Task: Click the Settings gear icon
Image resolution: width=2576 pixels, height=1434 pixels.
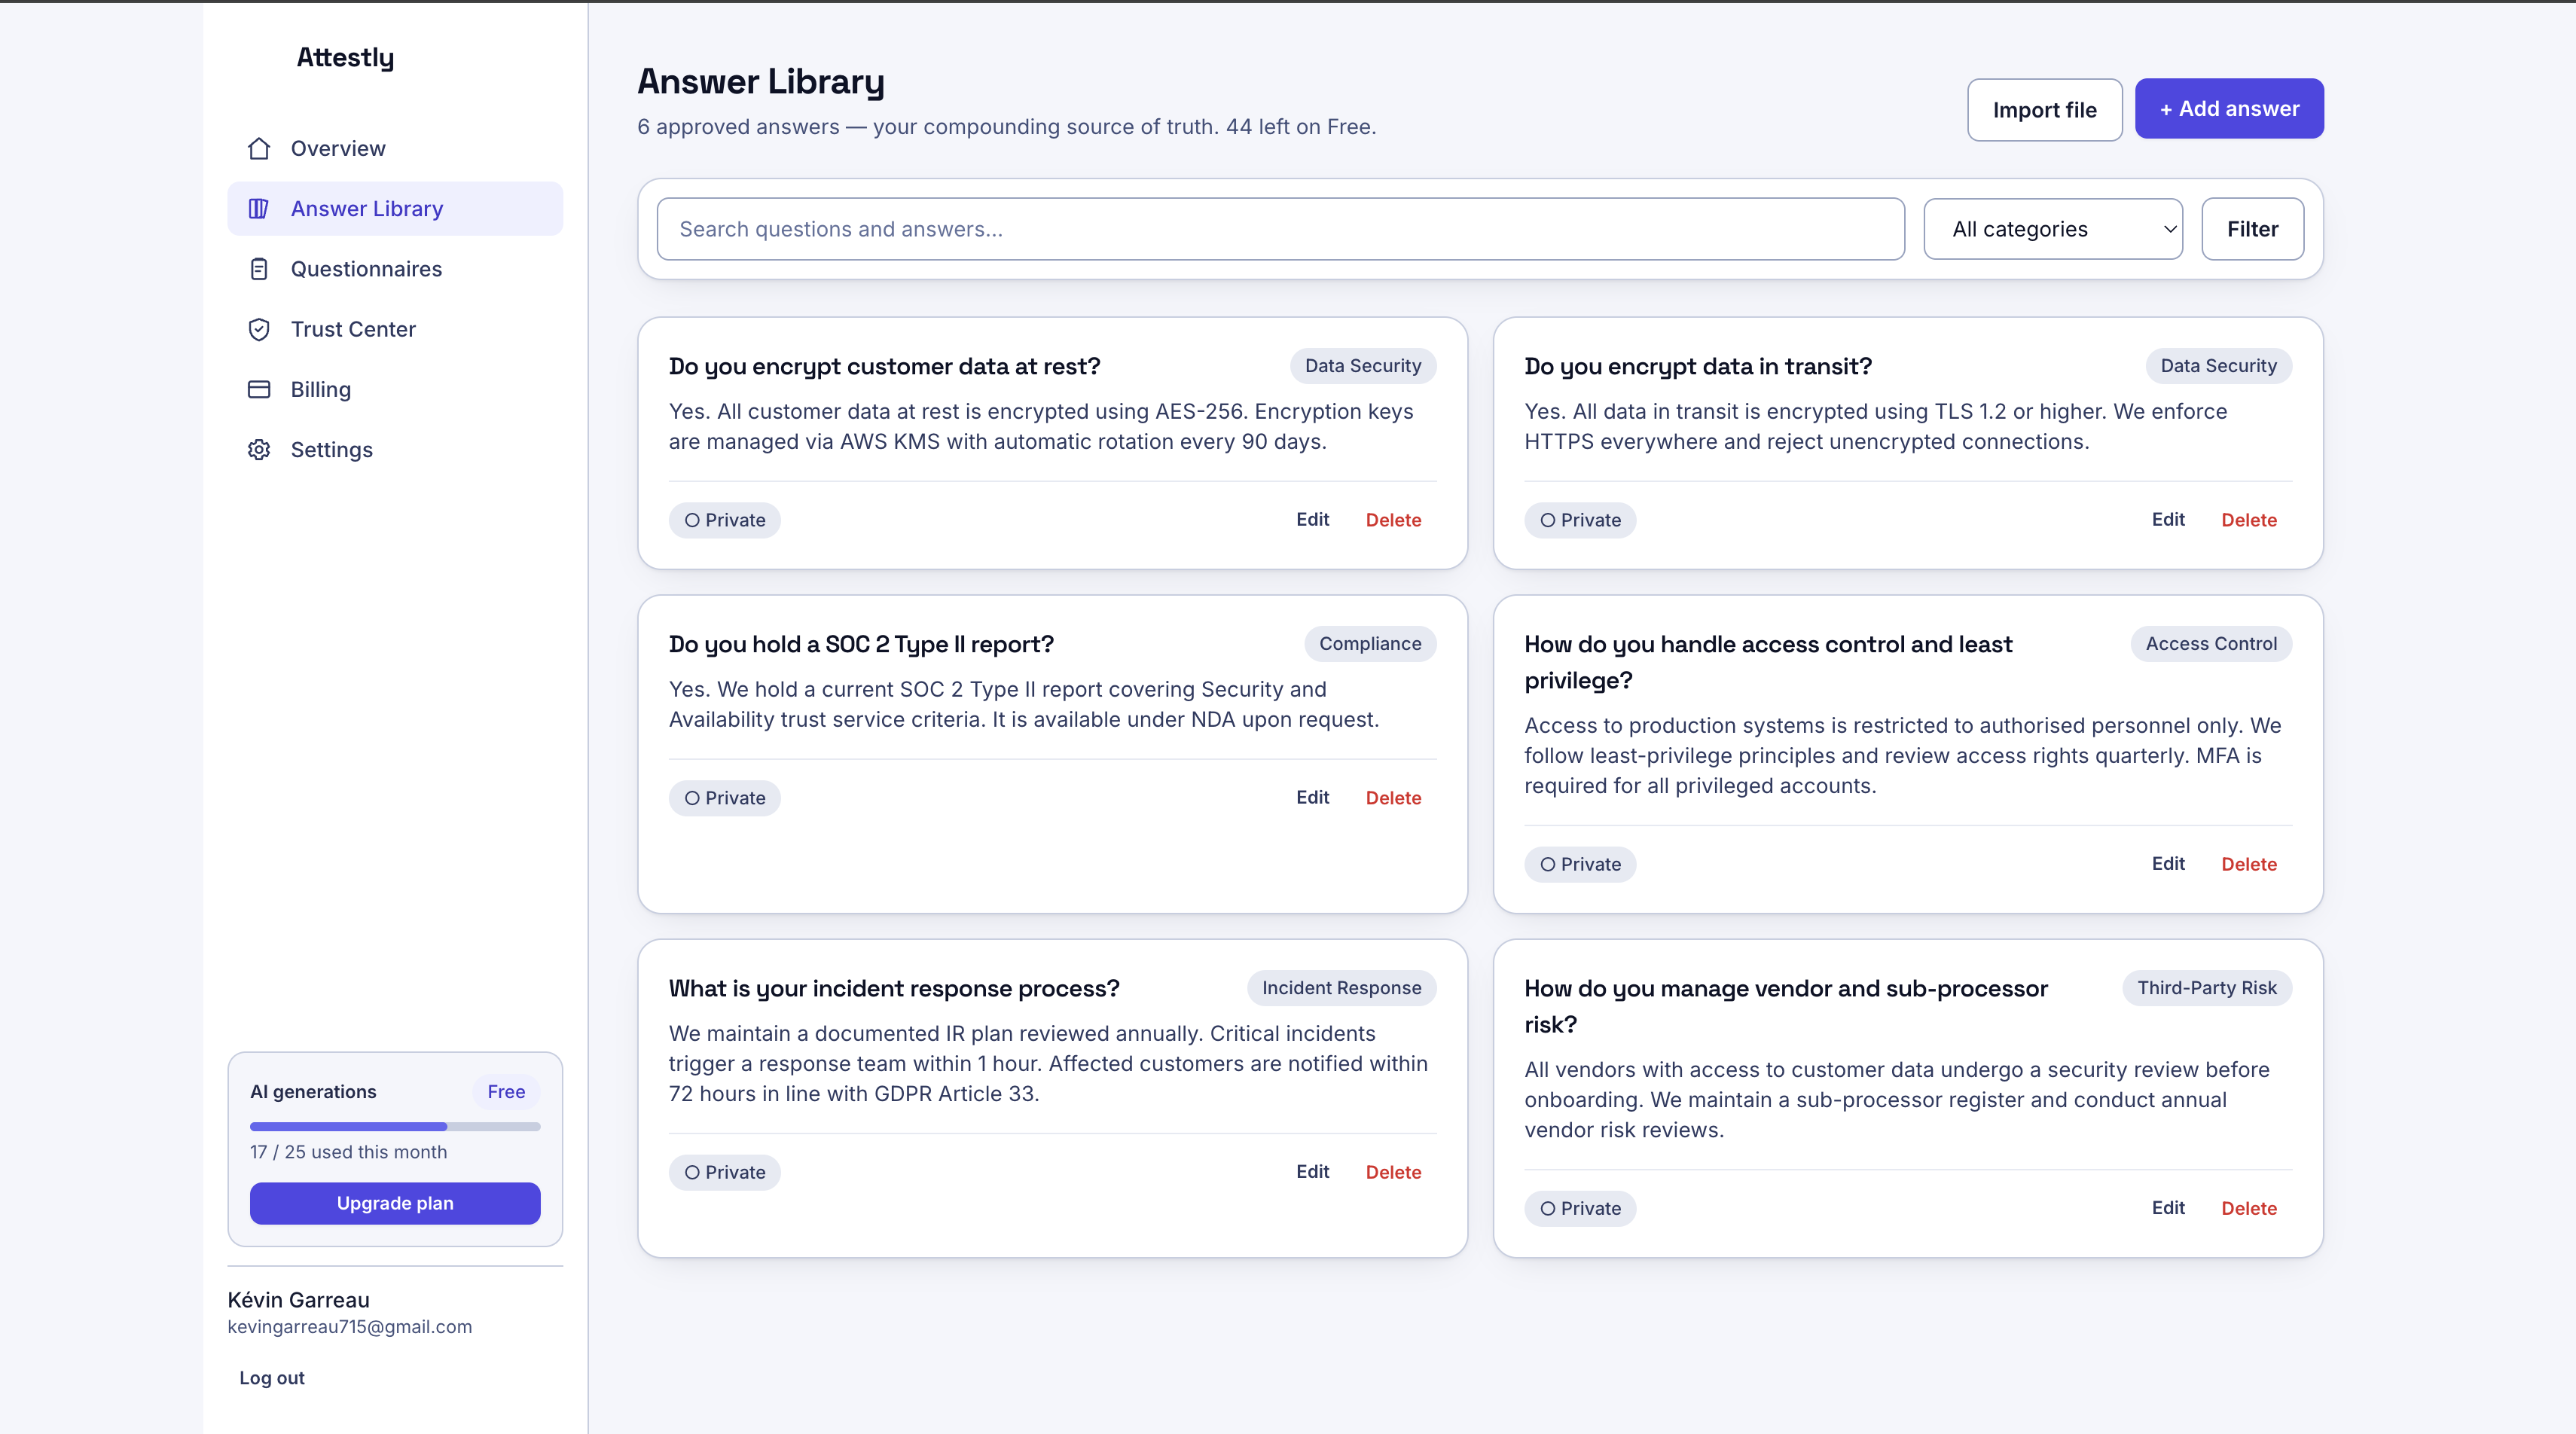Action: (259, 449)
